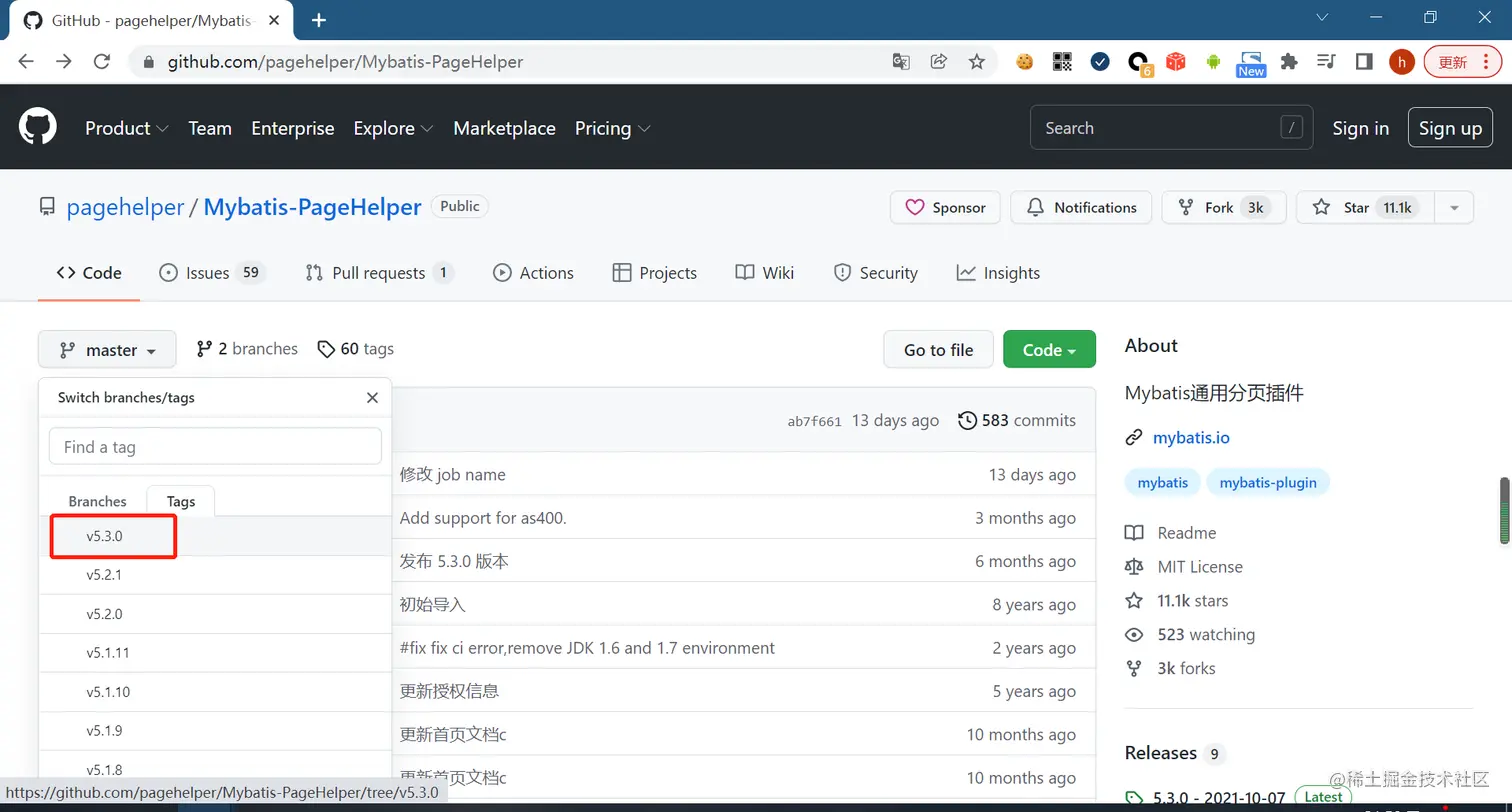Choose tag v5.2.0 from list
This screenshot has width=1512, height=812.
[215, 614]
